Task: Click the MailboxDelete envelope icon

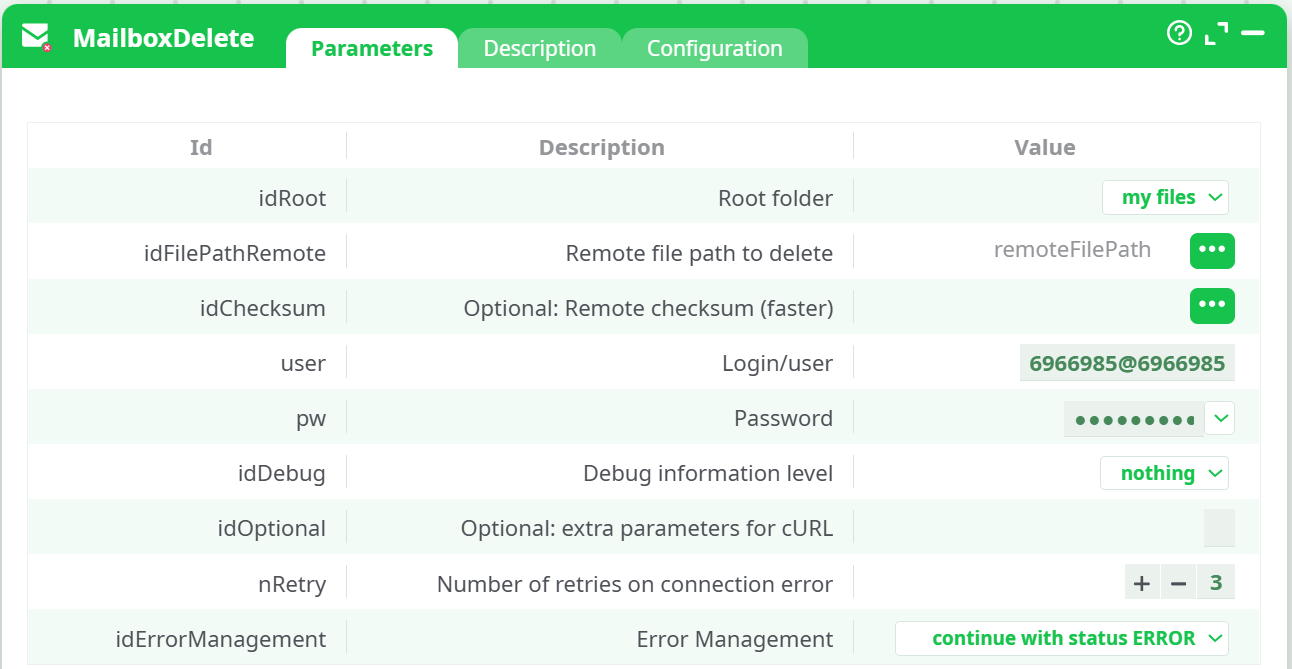Action: pyautogui.click(x=36, y=38)
